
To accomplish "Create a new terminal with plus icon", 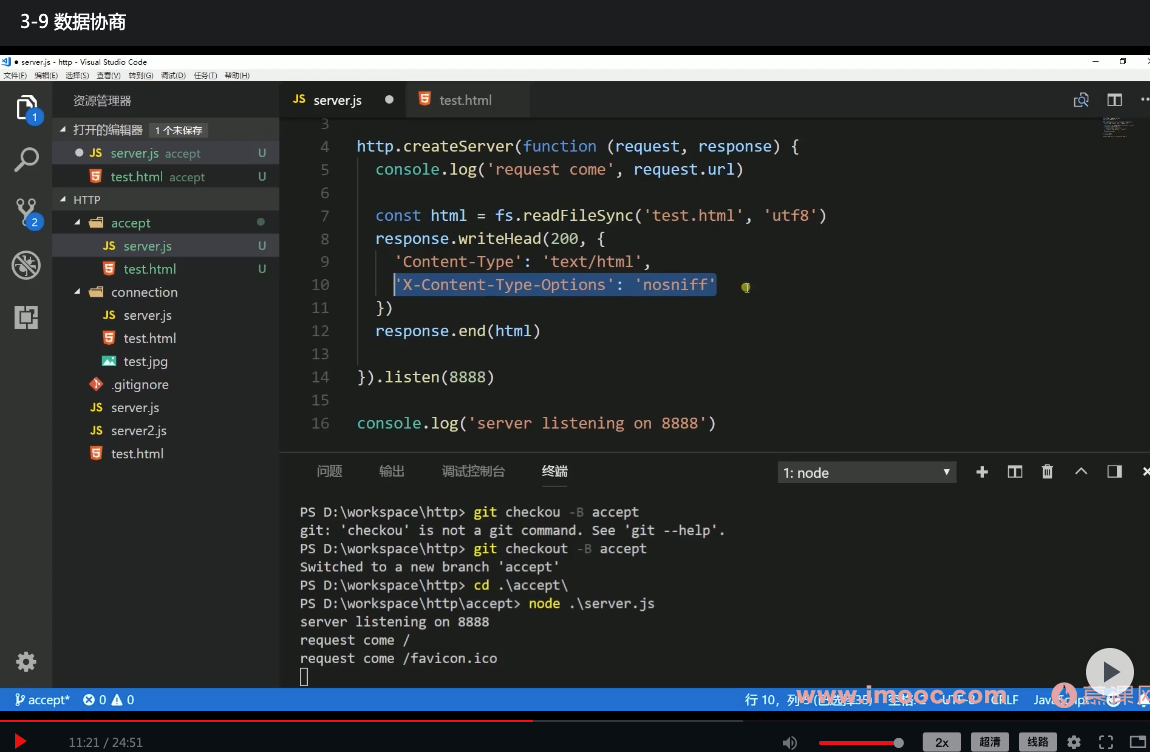I will pos(982,472).
